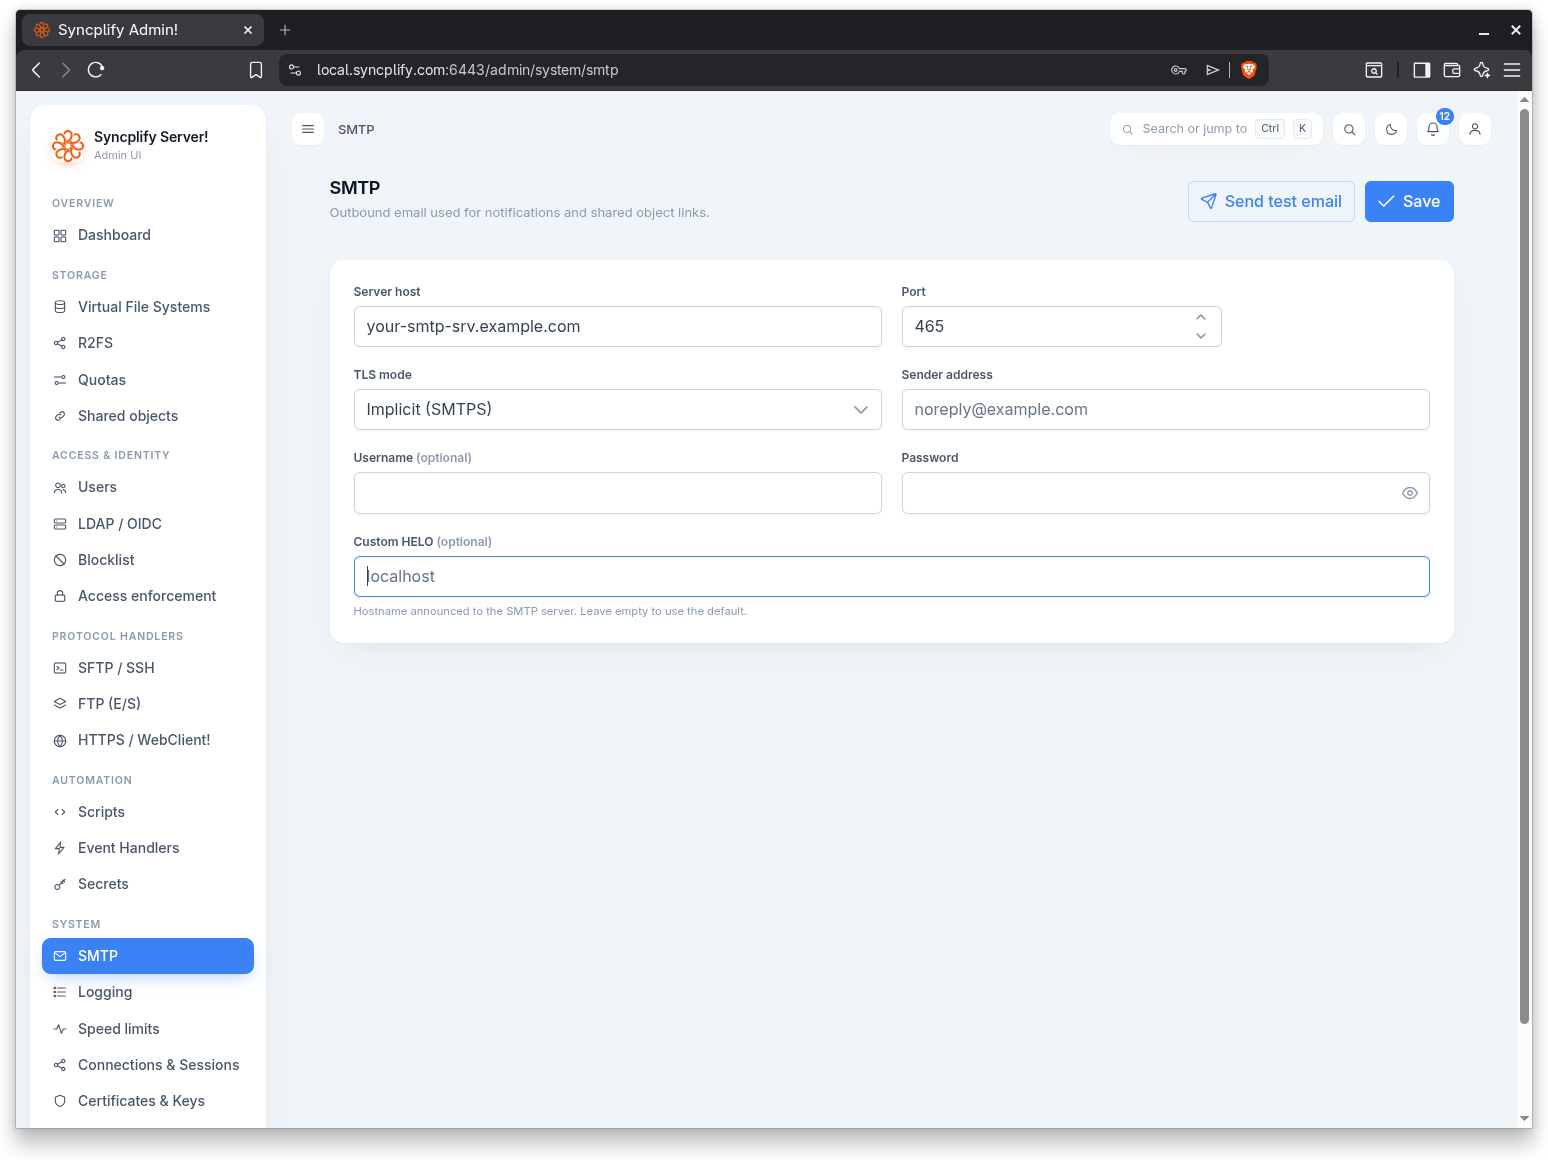Switch to dark mode with moon icon

tap(1391, 129)
